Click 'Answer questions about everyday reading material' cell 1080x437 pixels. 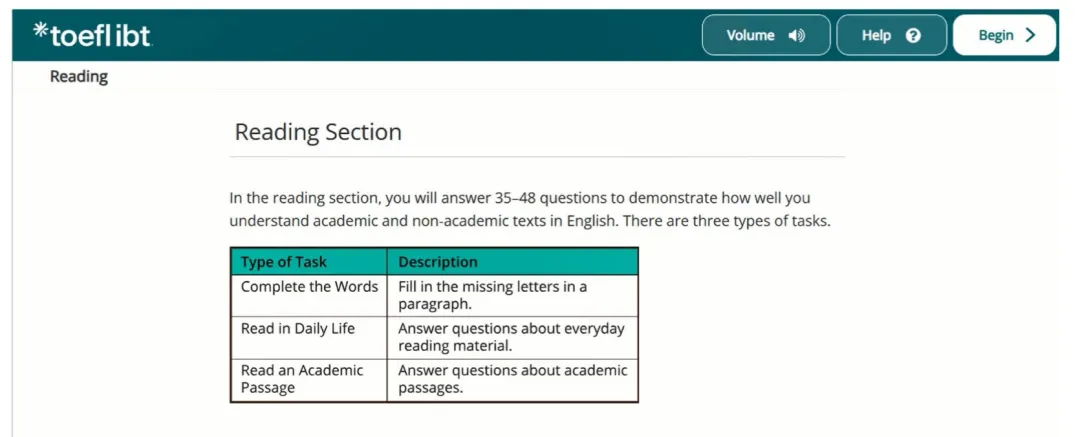513,337
